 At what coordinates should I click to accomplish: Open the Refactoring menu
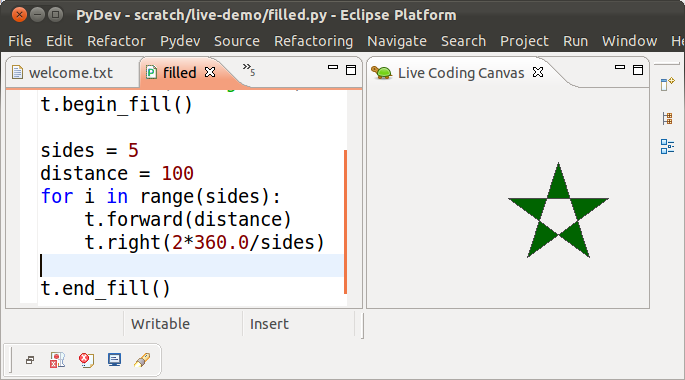coord(313,41)
